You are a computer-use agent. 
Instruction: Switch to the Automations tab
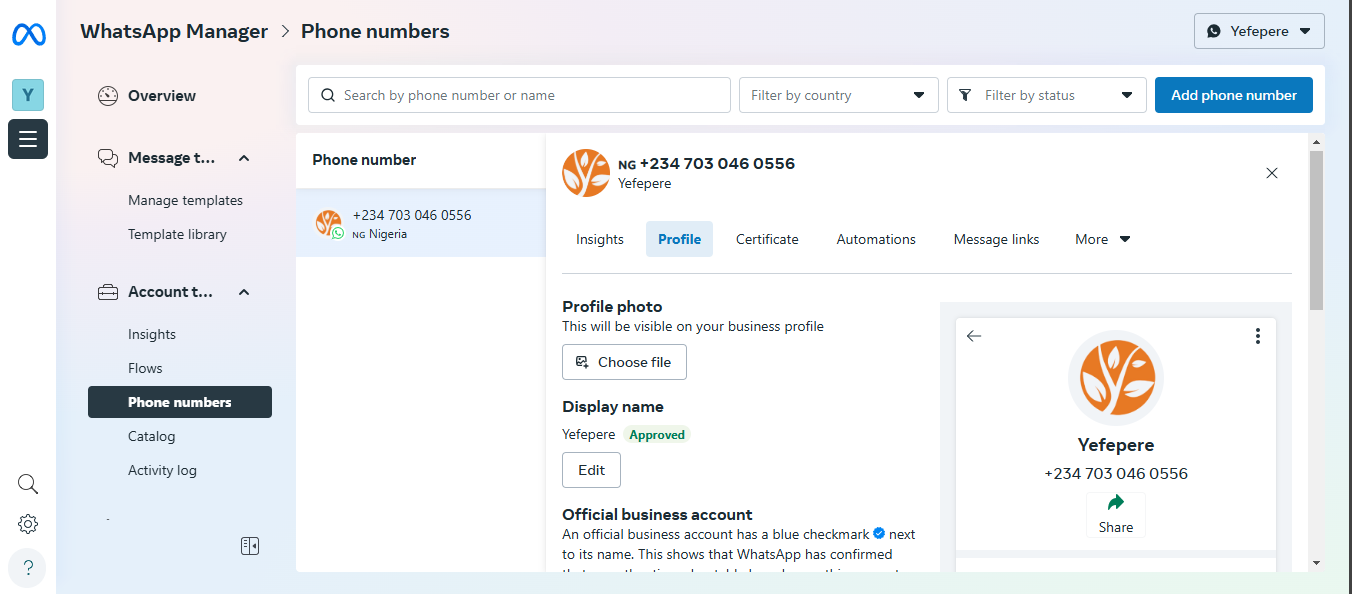[x=876, y=239]
